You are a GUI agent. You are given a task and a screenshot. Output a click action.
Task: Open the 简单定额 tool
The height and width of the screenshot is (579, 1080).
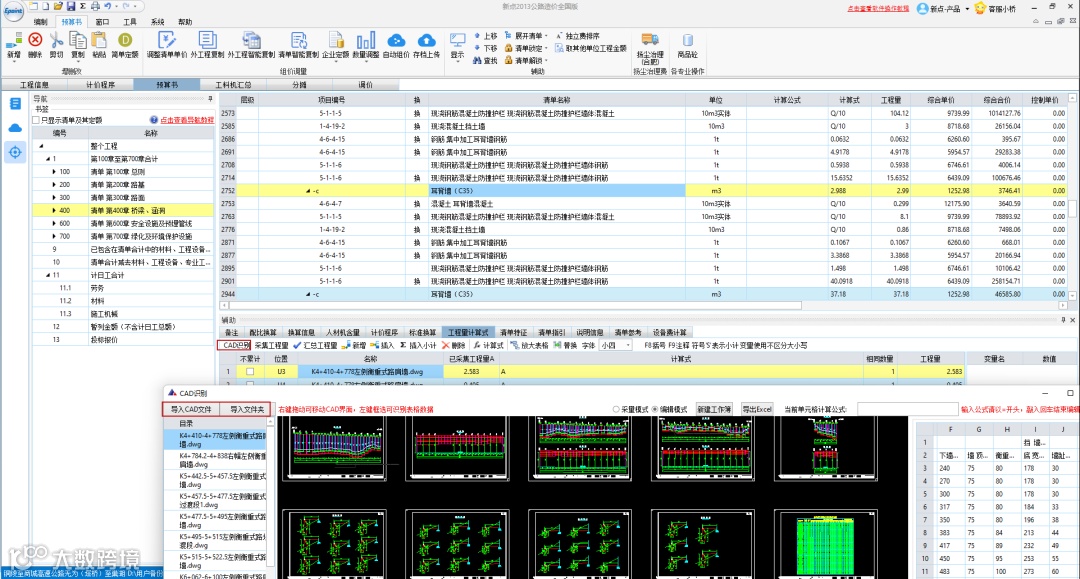pyautogui.click(x=125, y=45)
